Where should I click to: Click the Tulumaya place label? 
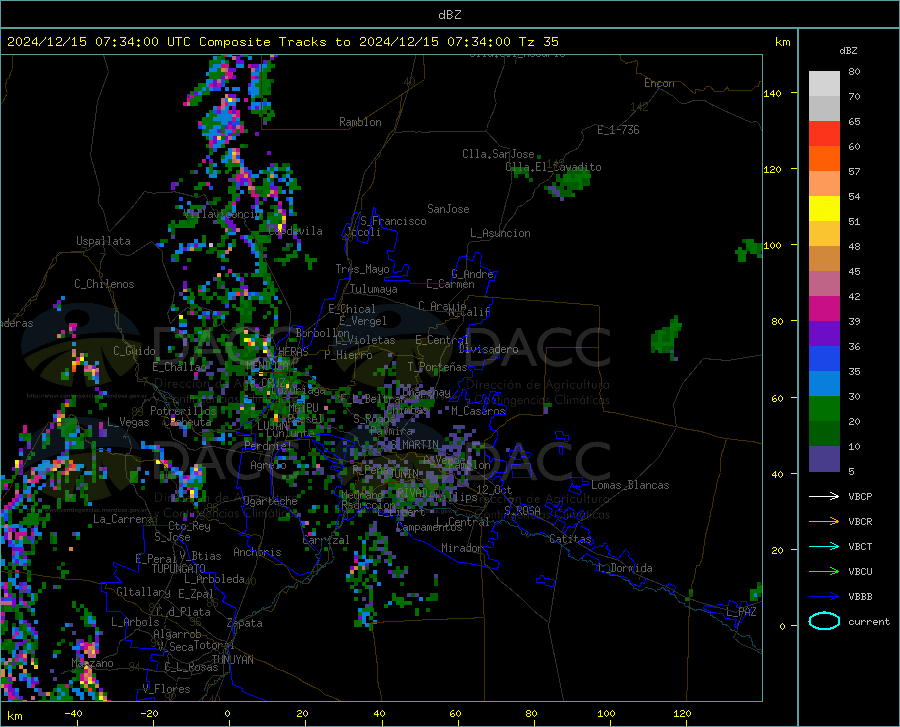coord(374,289)
